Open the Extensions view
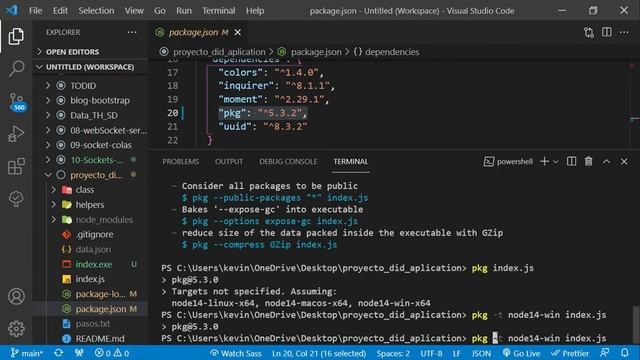 (x=16, y=167)
